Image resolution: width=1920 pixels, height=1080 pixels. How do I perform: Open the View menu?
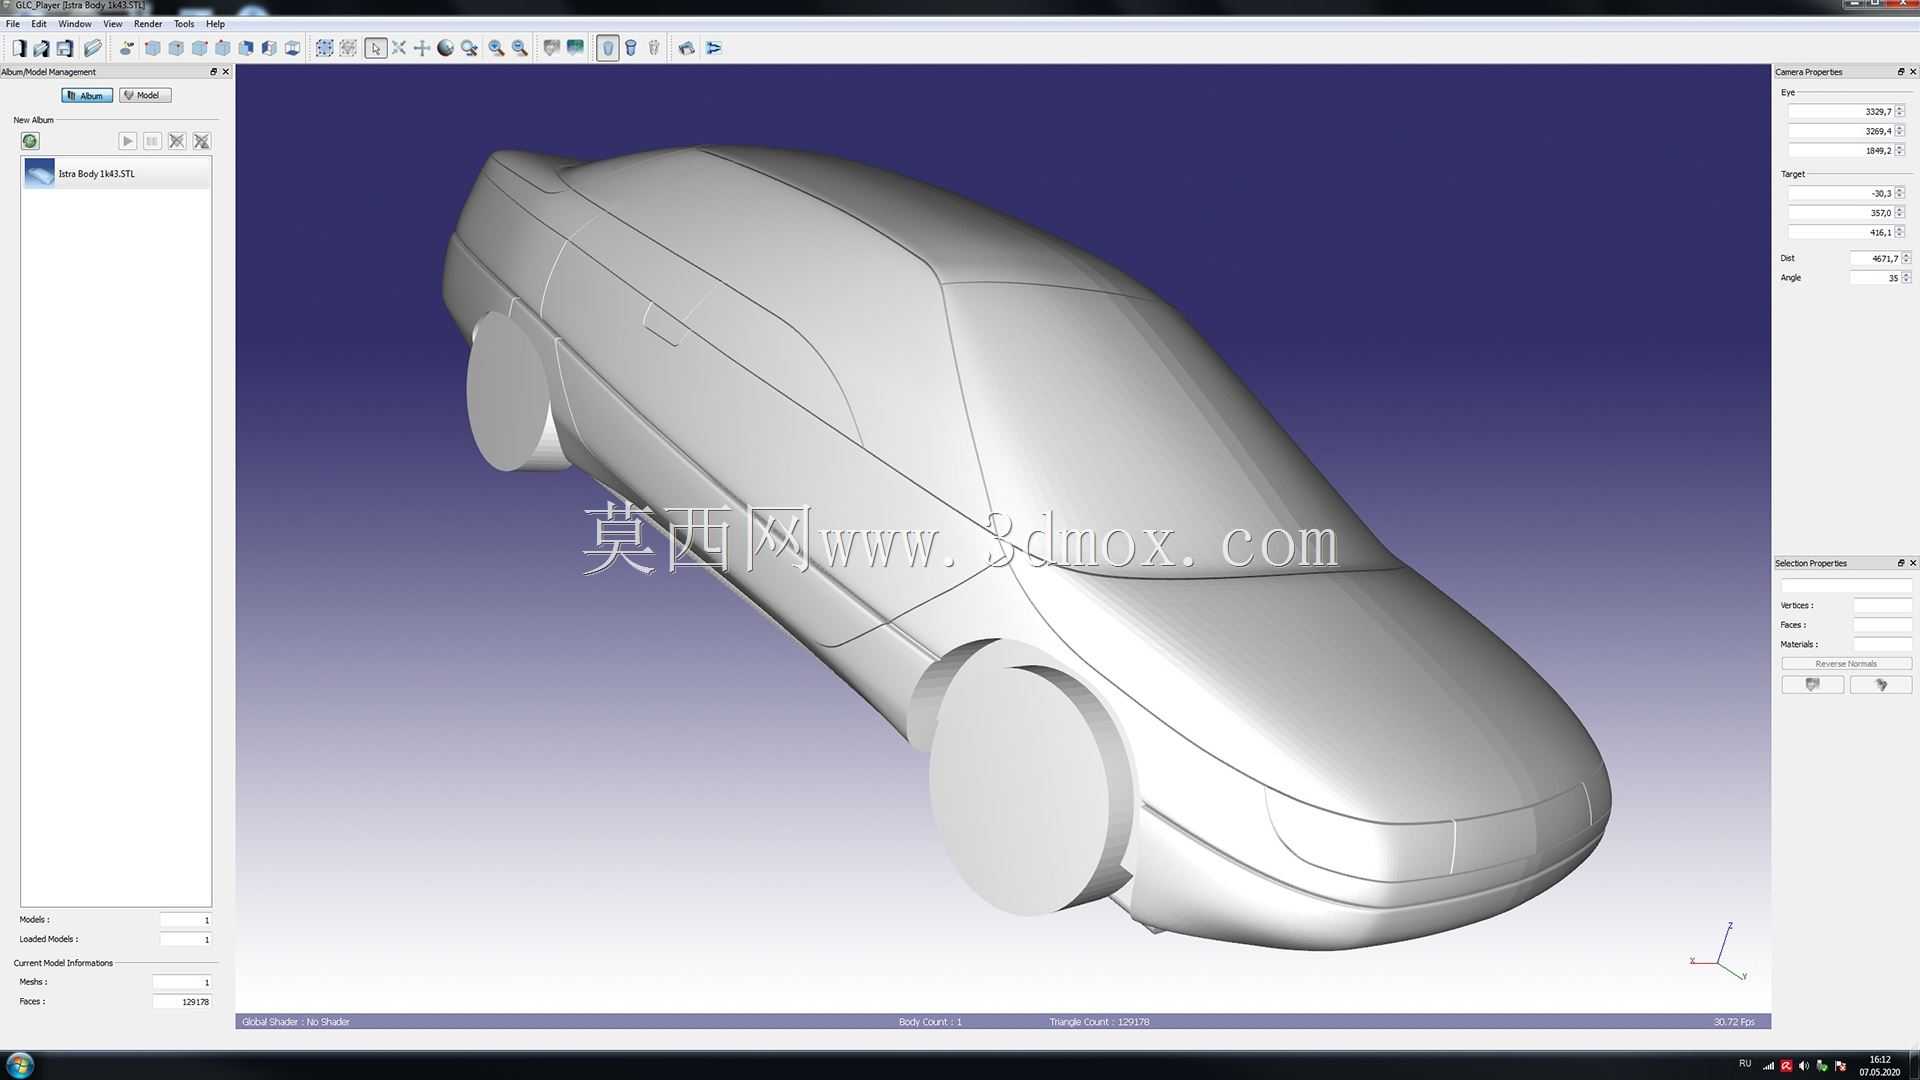click(113, 24)
